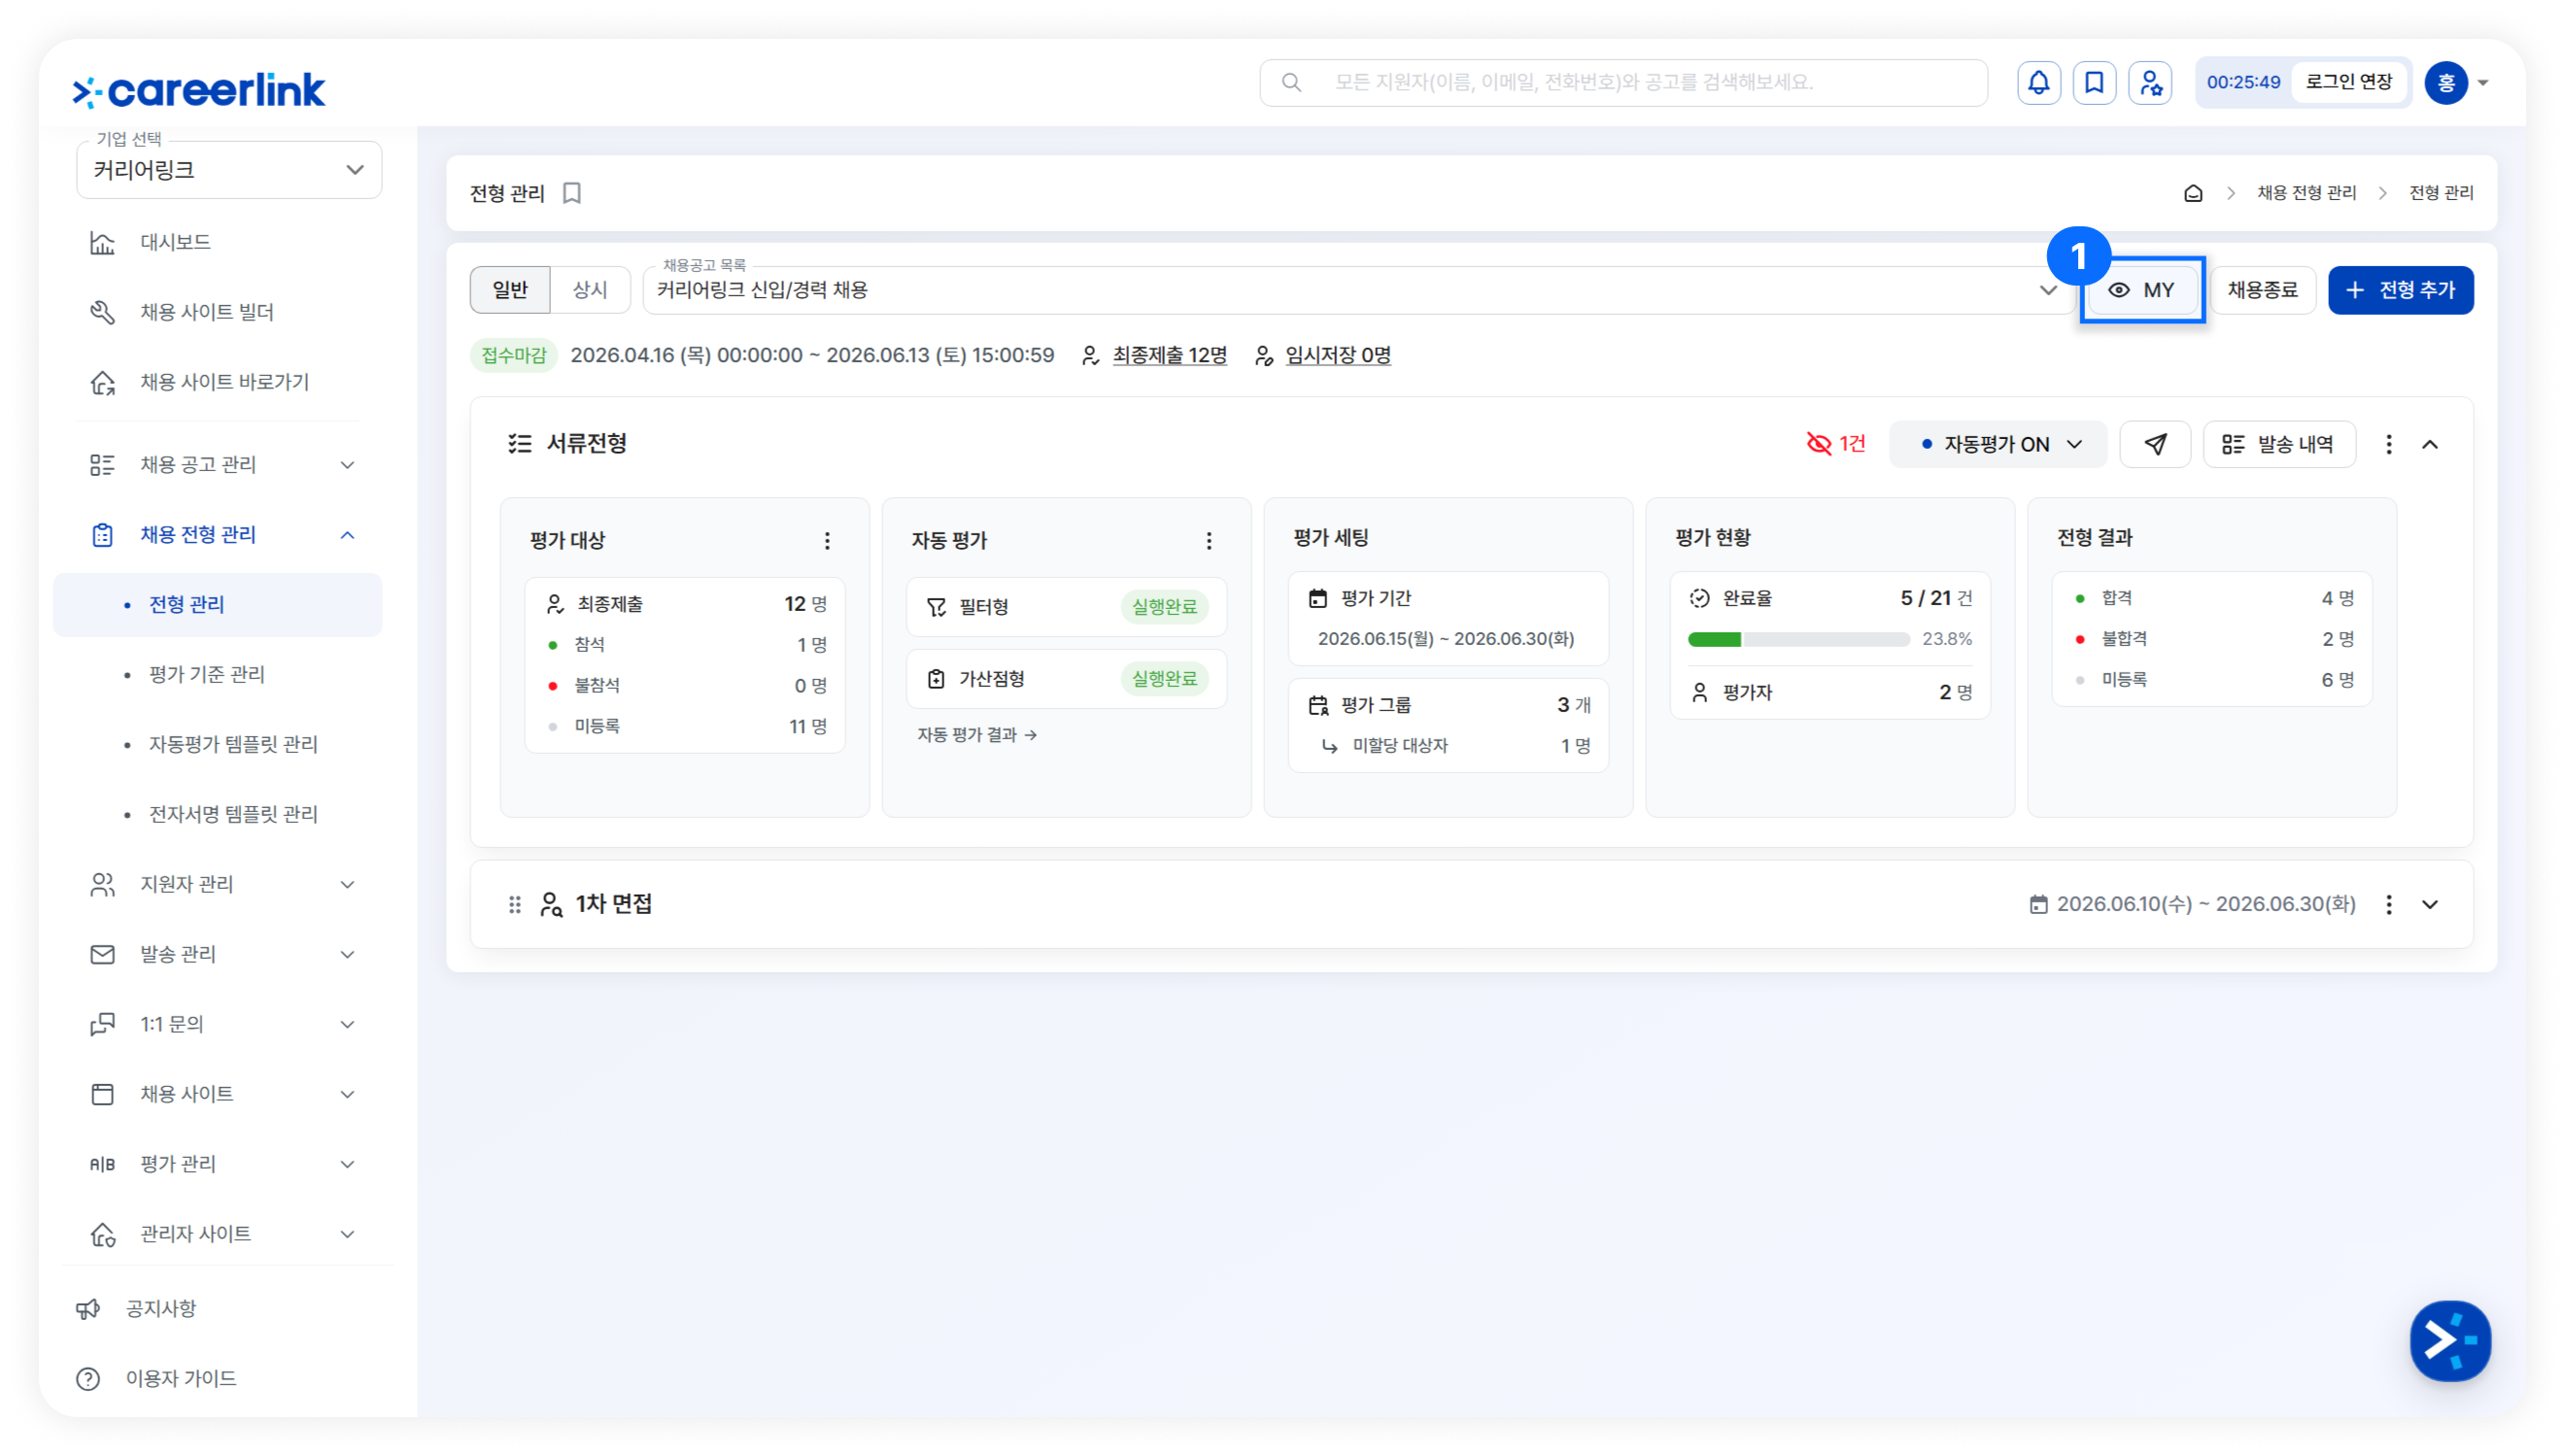Open 평가 대상 card kebab menu

(827, 541)
